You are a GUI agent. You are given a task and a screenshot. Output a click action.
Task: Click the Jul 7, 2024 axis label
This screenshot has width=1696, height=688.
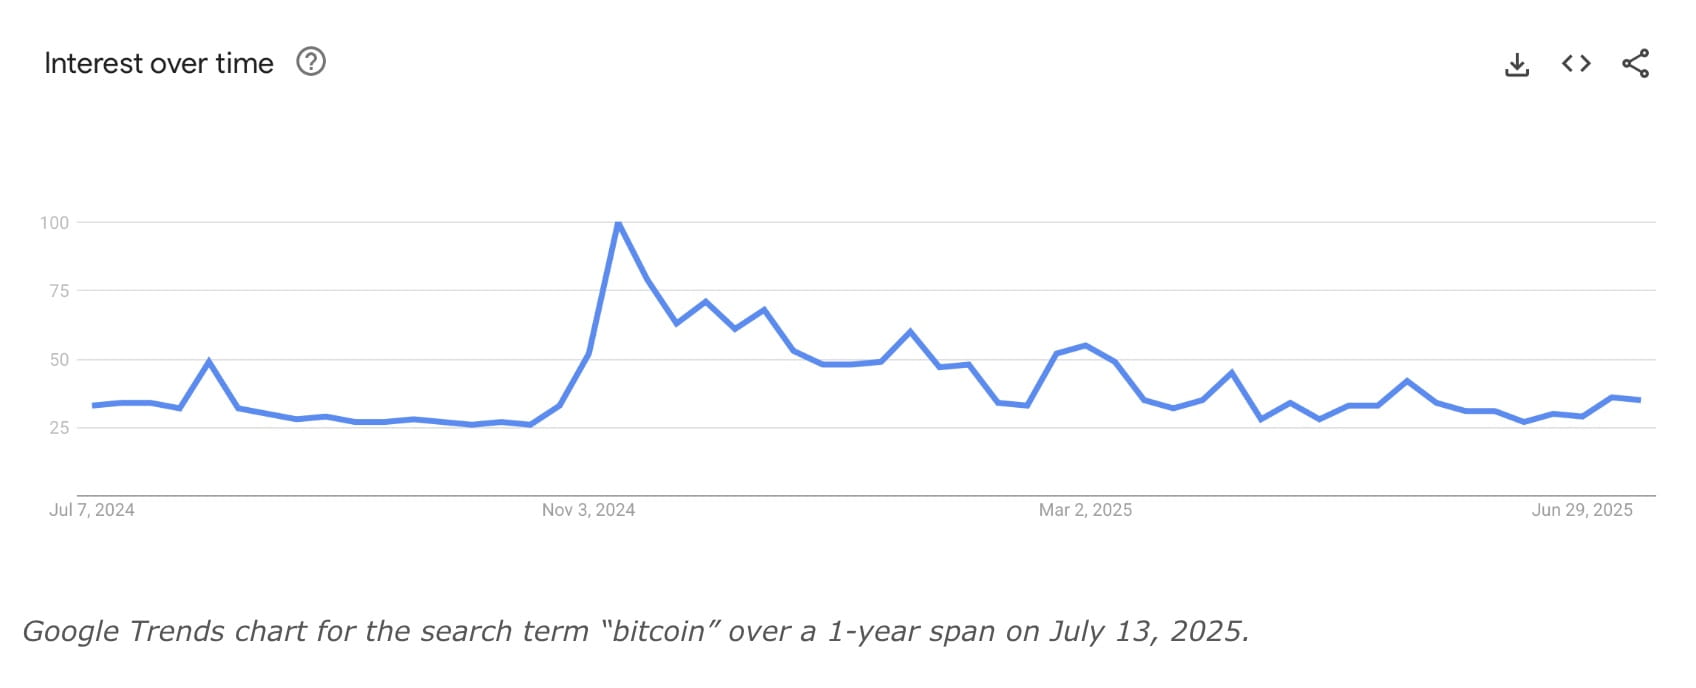(92, 510)
